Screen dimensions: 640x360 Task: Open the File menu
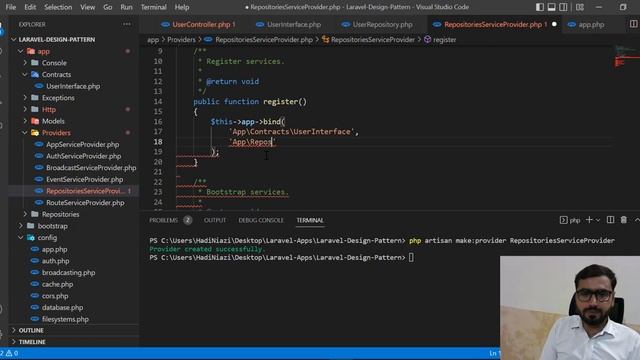tap(11, 7)
